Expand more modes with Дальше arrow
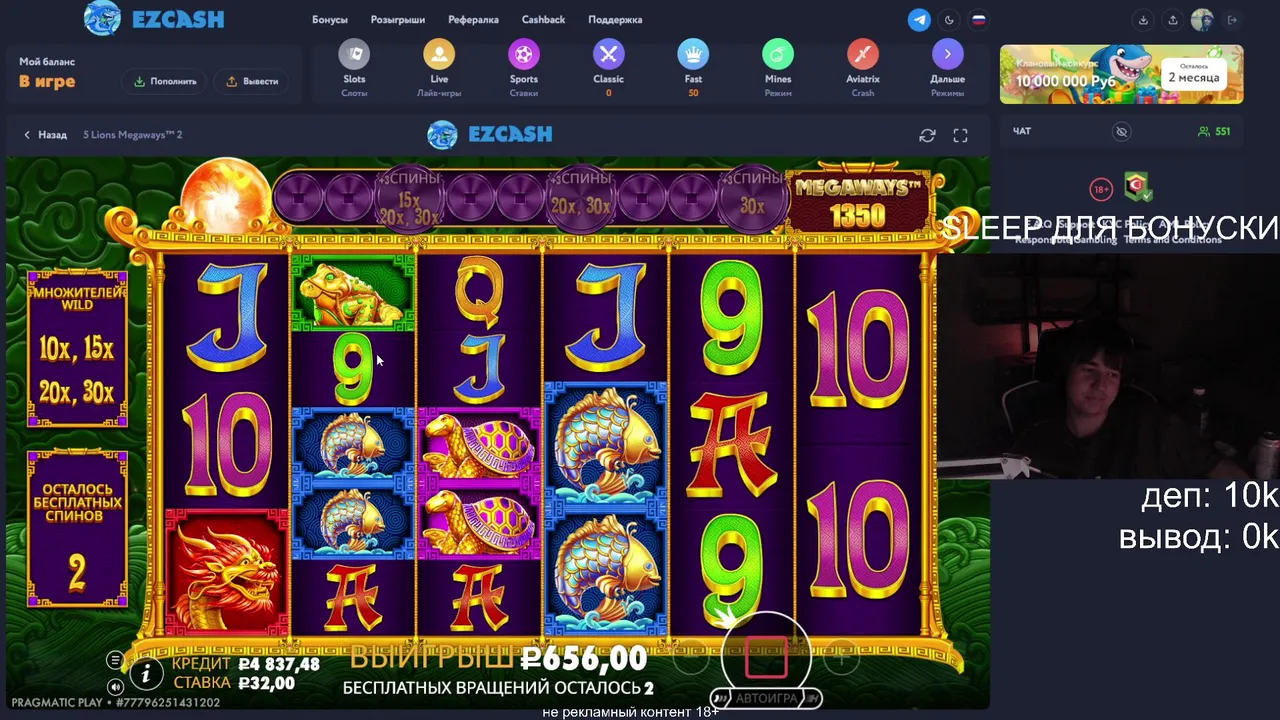The width and height of the screenshot is (1280, 720). coord(947,68)
